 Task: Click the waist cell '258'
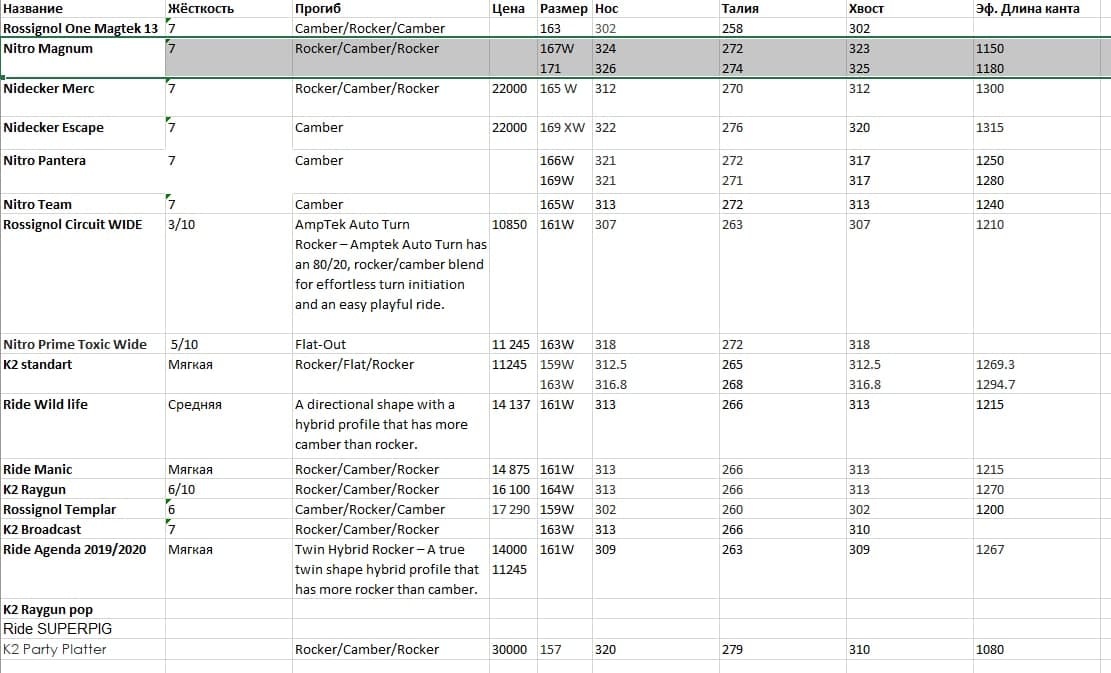[782, 28]
